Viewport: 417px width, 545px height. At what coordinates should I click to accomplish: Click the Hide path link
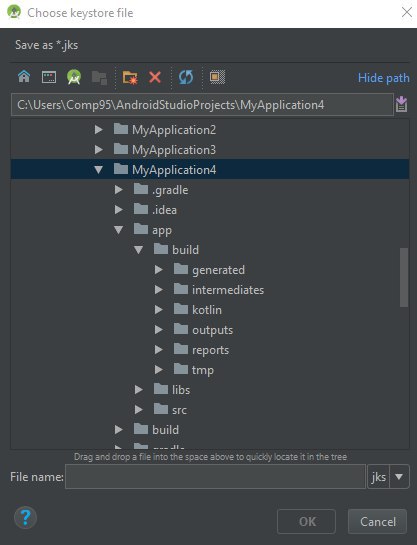tap(384, 78)
